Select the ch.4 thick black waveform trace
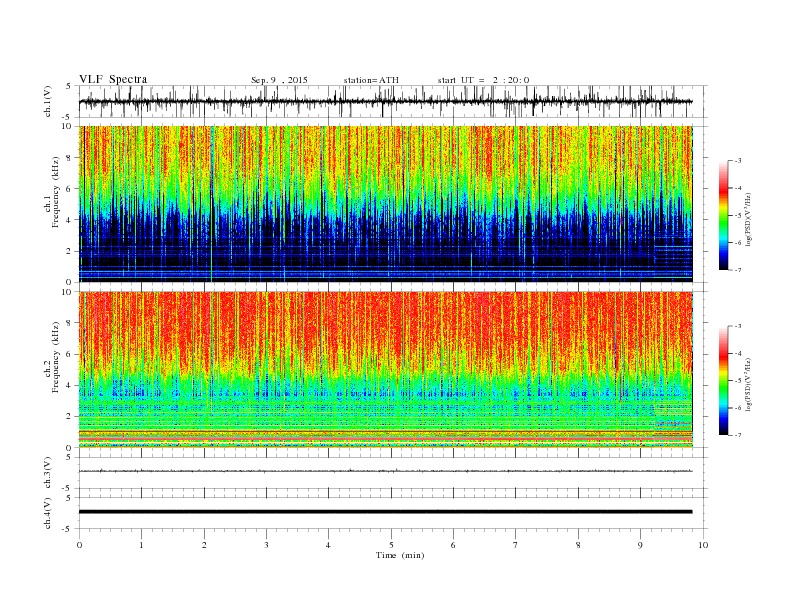Screen dimensions: 792x612 point(385,512)
